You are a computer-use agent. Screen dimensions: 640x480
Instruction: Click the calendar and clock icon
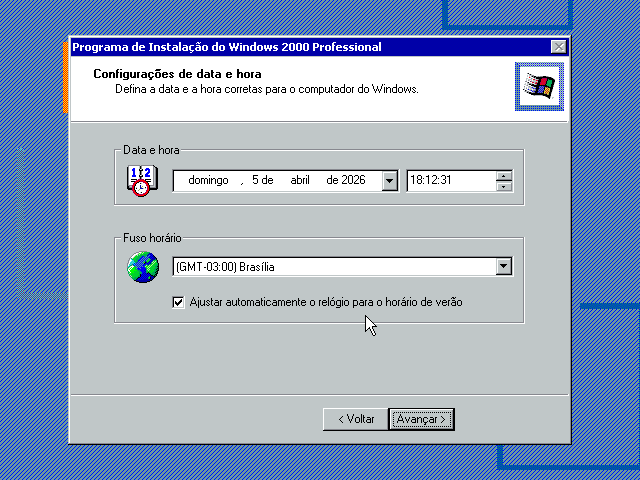[x=141, y=180]
